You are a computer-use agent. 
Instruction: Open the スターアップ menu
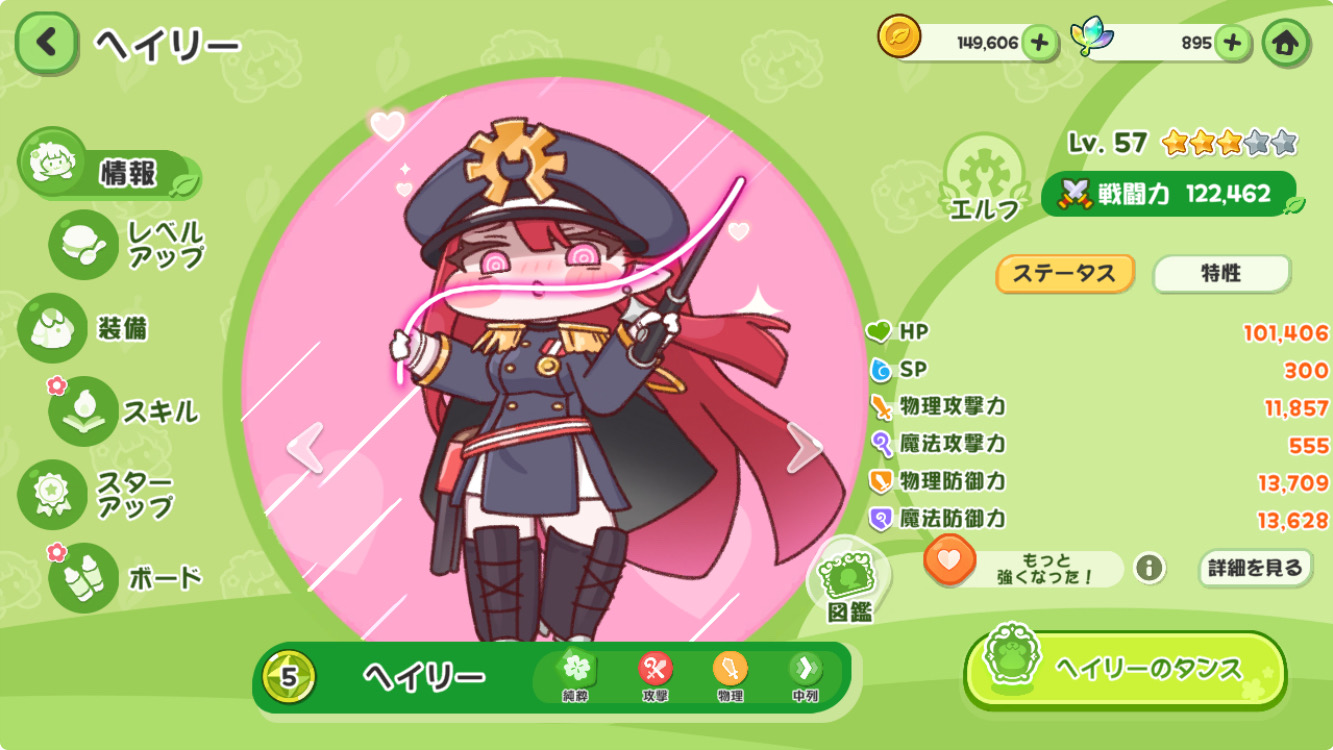[x=97, y=494]
